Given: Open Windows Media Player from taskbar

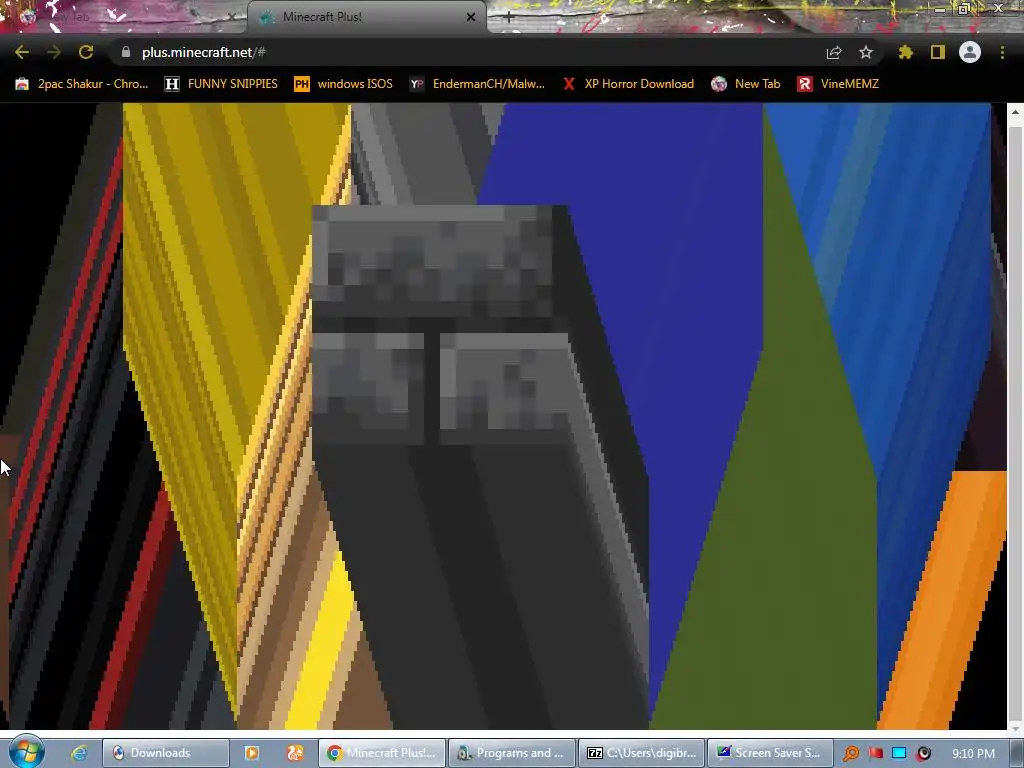Looking at the screenshot, I should point(251,753).
